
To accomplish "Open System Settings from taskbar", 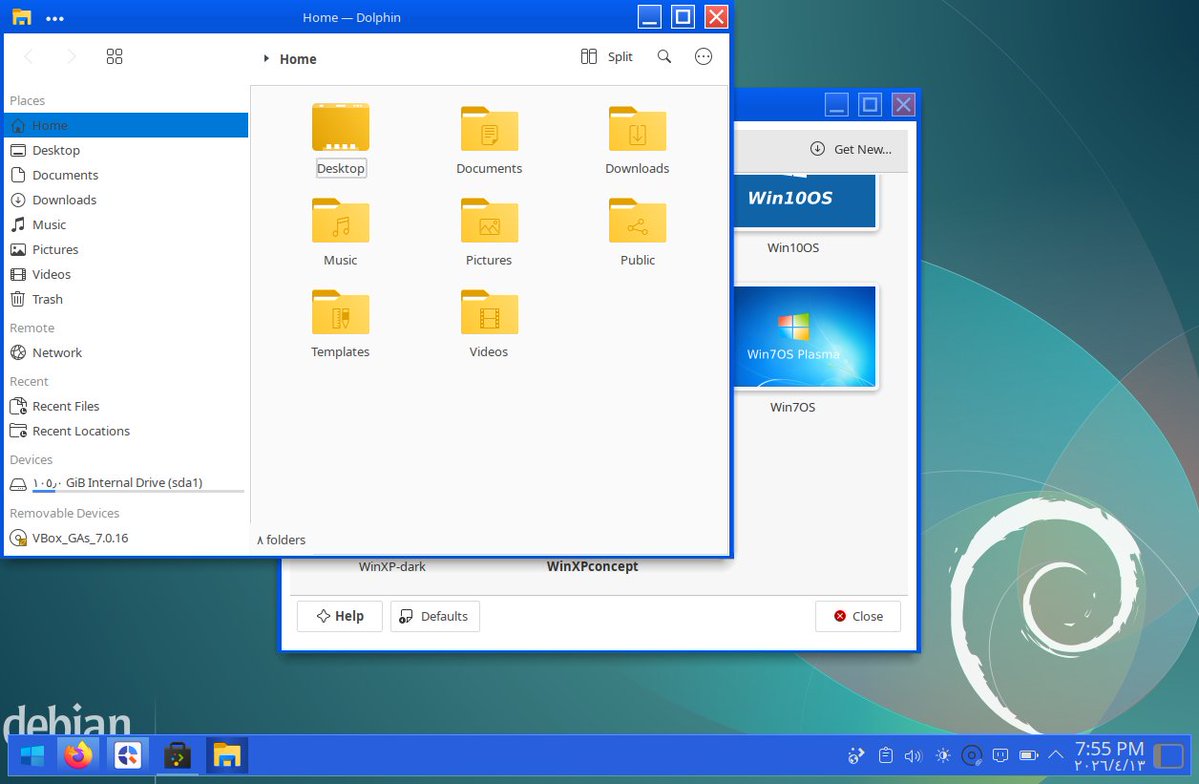I will [x=128, y=756].
